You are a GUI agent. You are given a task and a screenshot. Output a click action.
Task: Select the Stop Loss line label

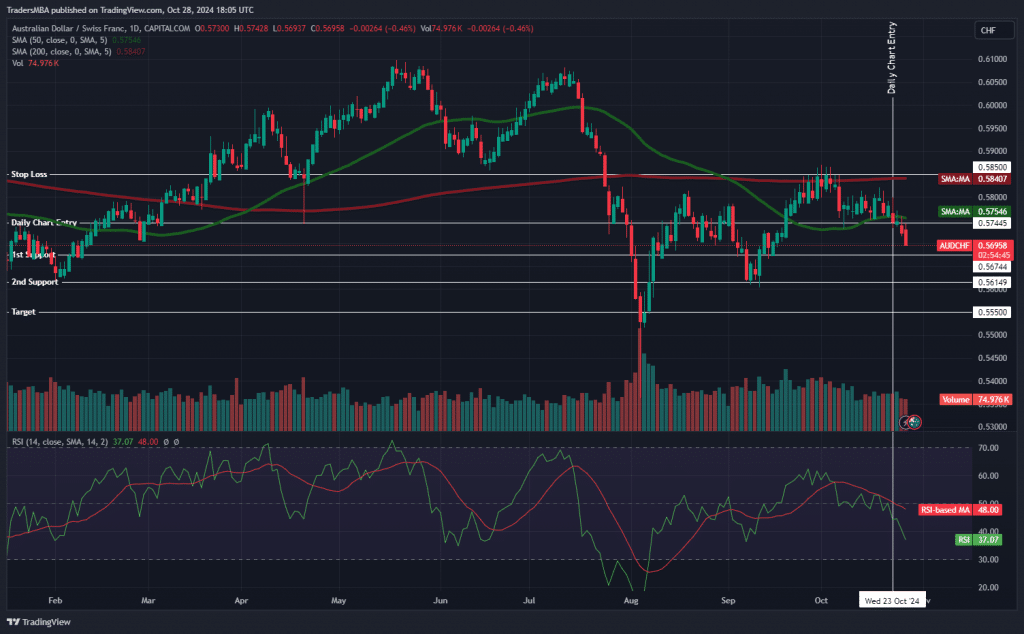click(x=28, y=174)
